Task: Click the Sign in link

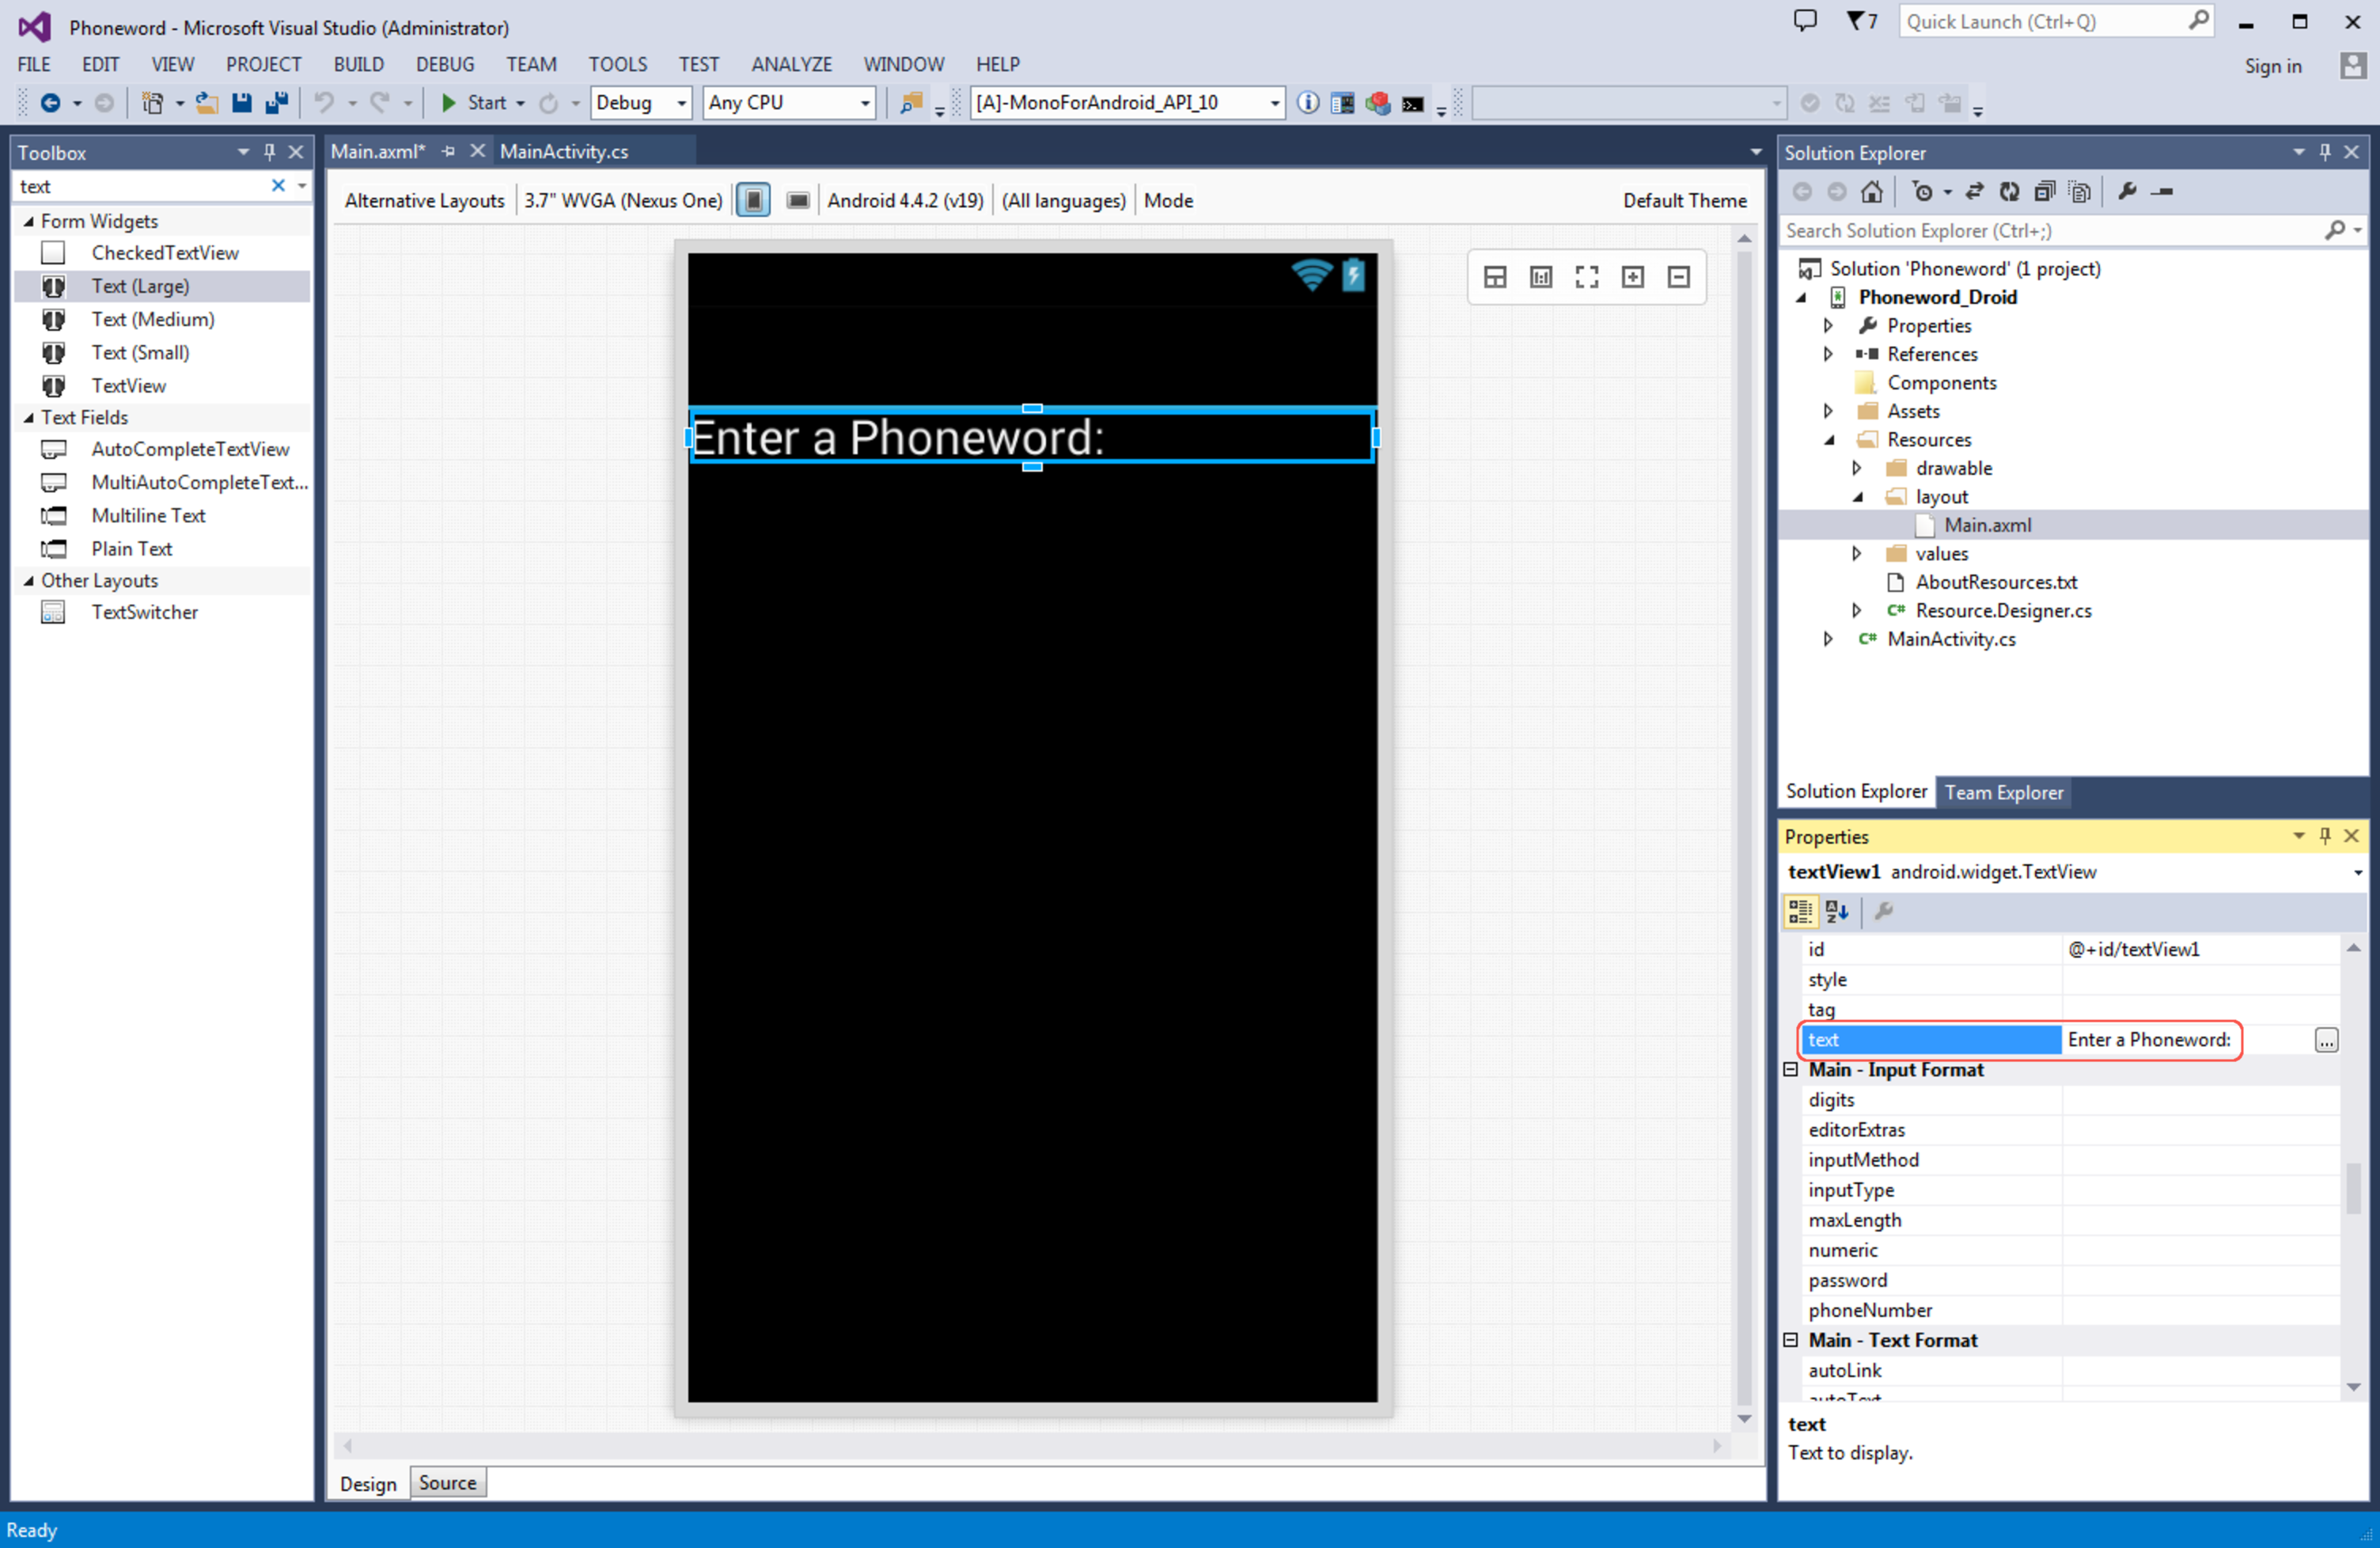Action: click(2272, 66)
